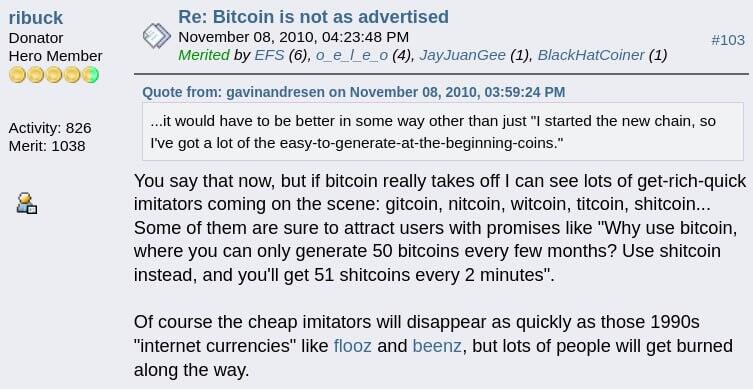Click the 'Merit: 1038' stat text
This screenshot has width=753, height=389.
47,146
